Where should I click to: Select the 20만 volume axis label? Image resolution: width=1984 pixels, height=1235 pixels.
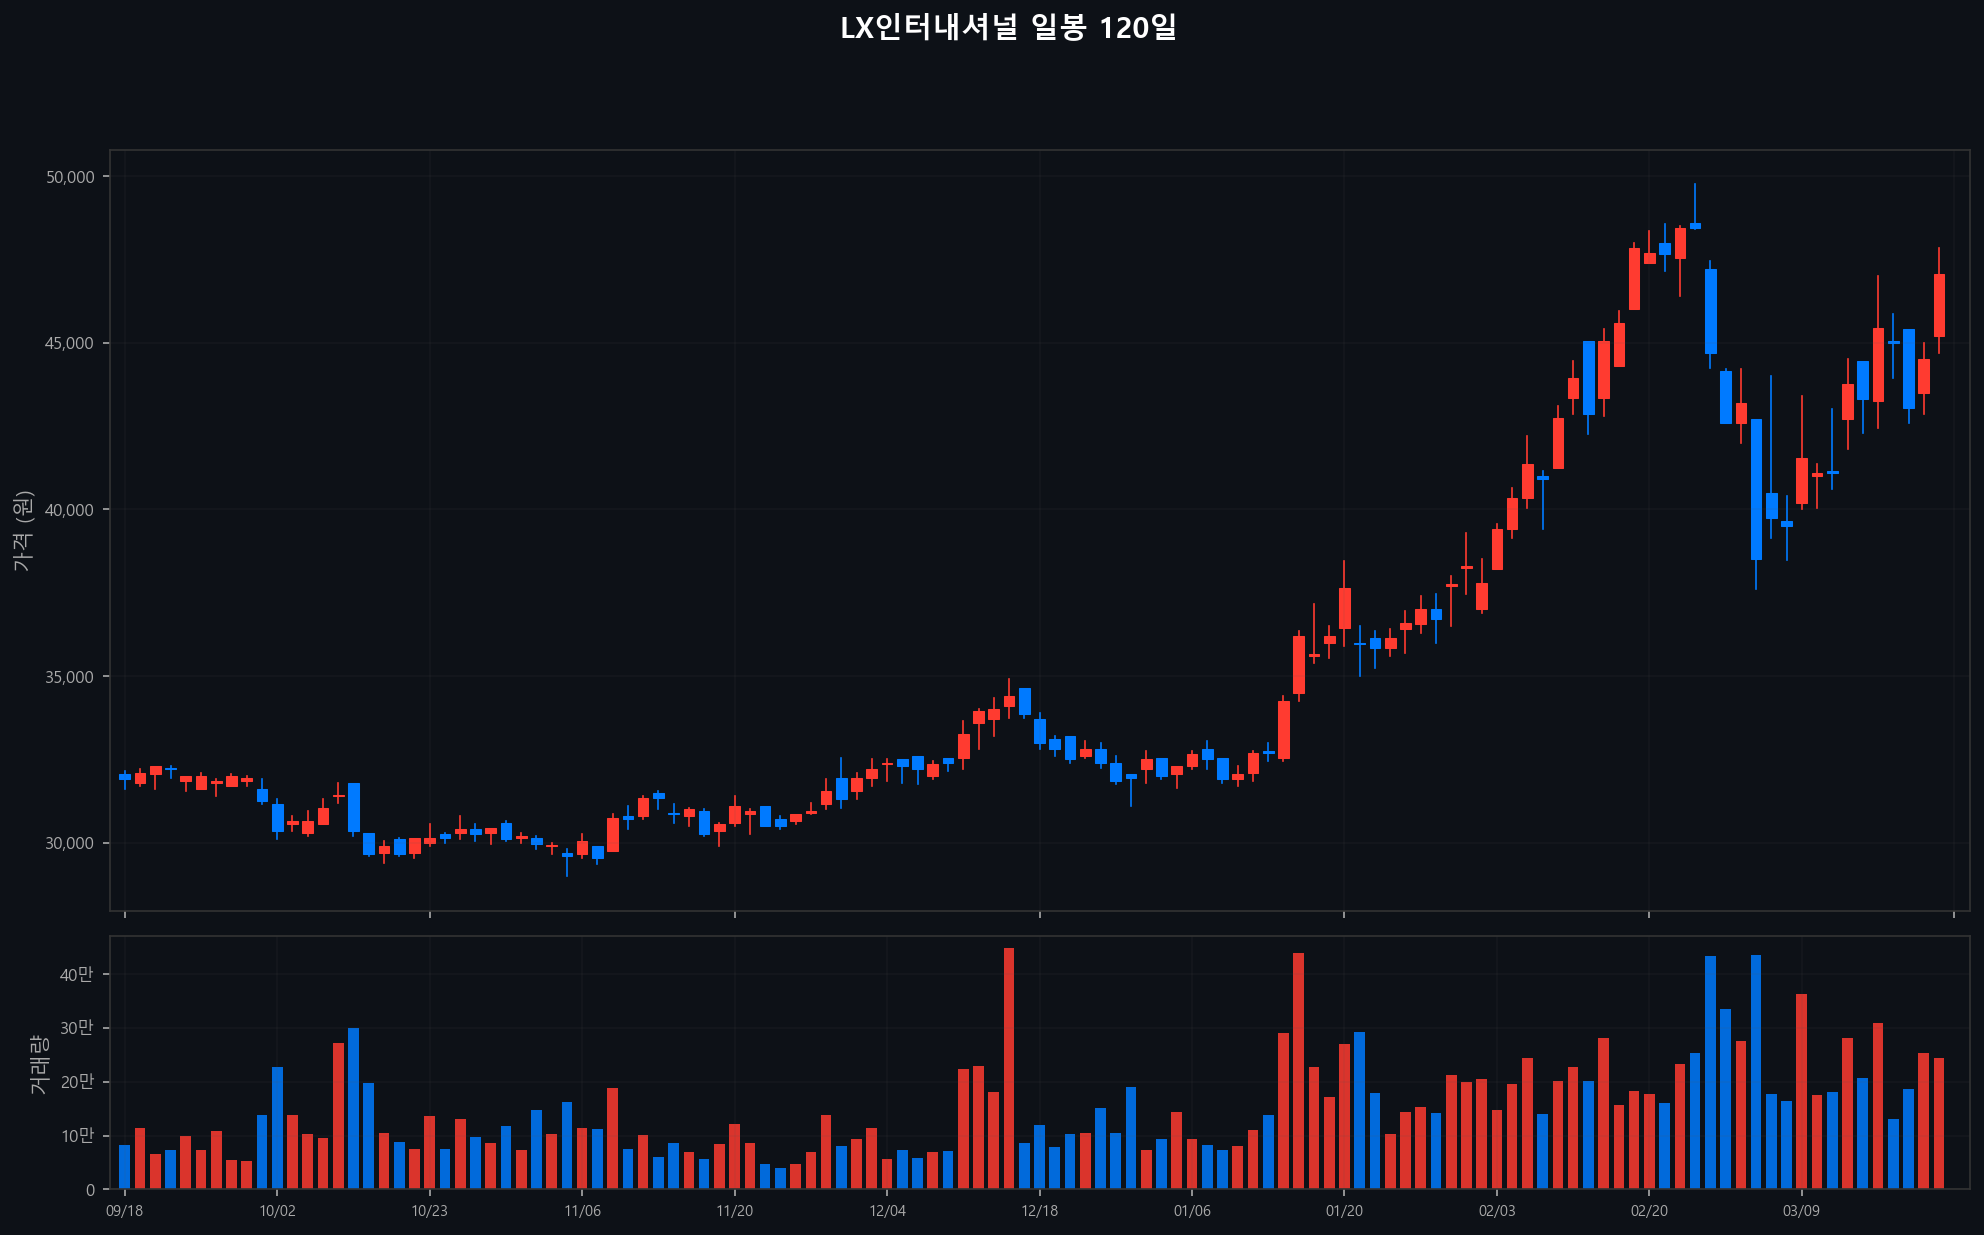76,1082
